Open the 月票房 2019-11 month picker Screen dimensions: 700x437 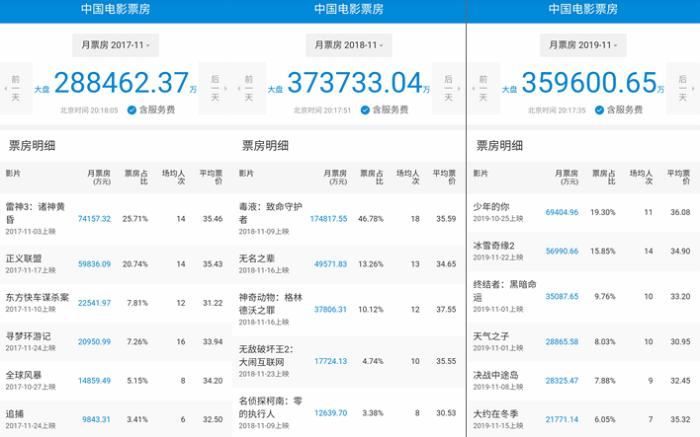pyautogui.click(x=584, y=46)
